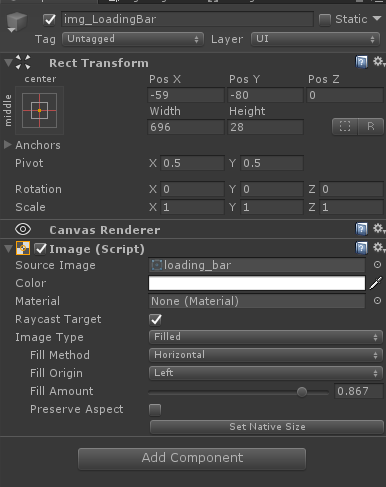Open the Layer dropdown showing UI
Image resolution: width=386 pixels, height=487 pixels.
point(315,39)
